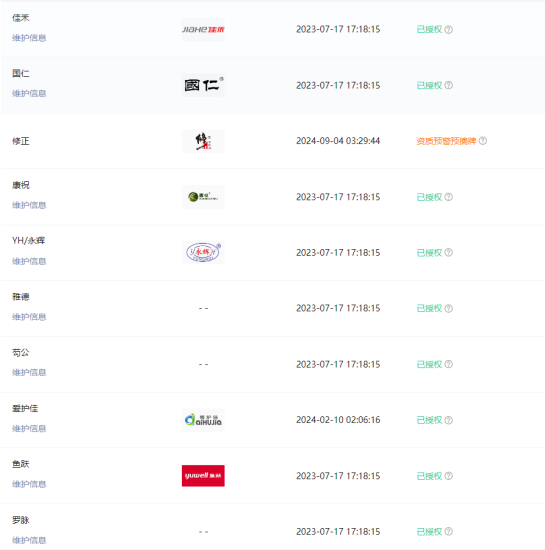Open 维护信息 link under YH/永辉

coord(29,261)
